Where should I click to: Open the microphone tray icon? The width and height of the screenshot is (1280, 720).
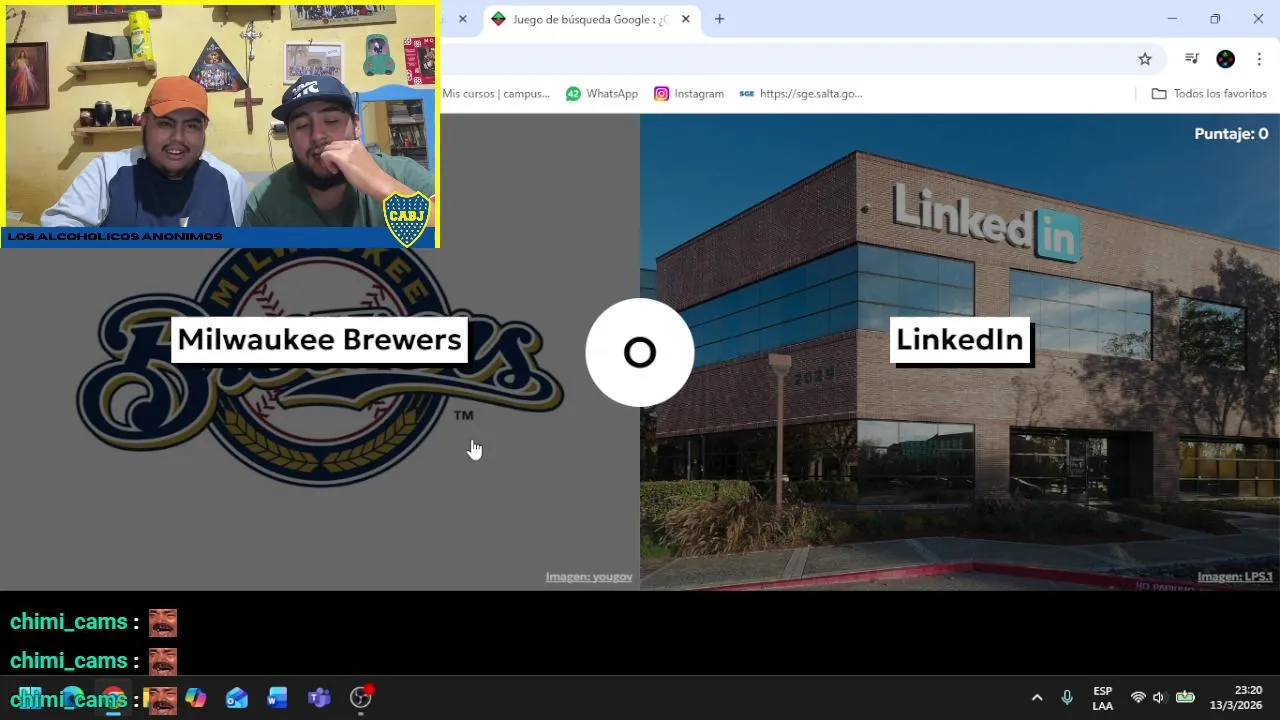click(1067, 698)
